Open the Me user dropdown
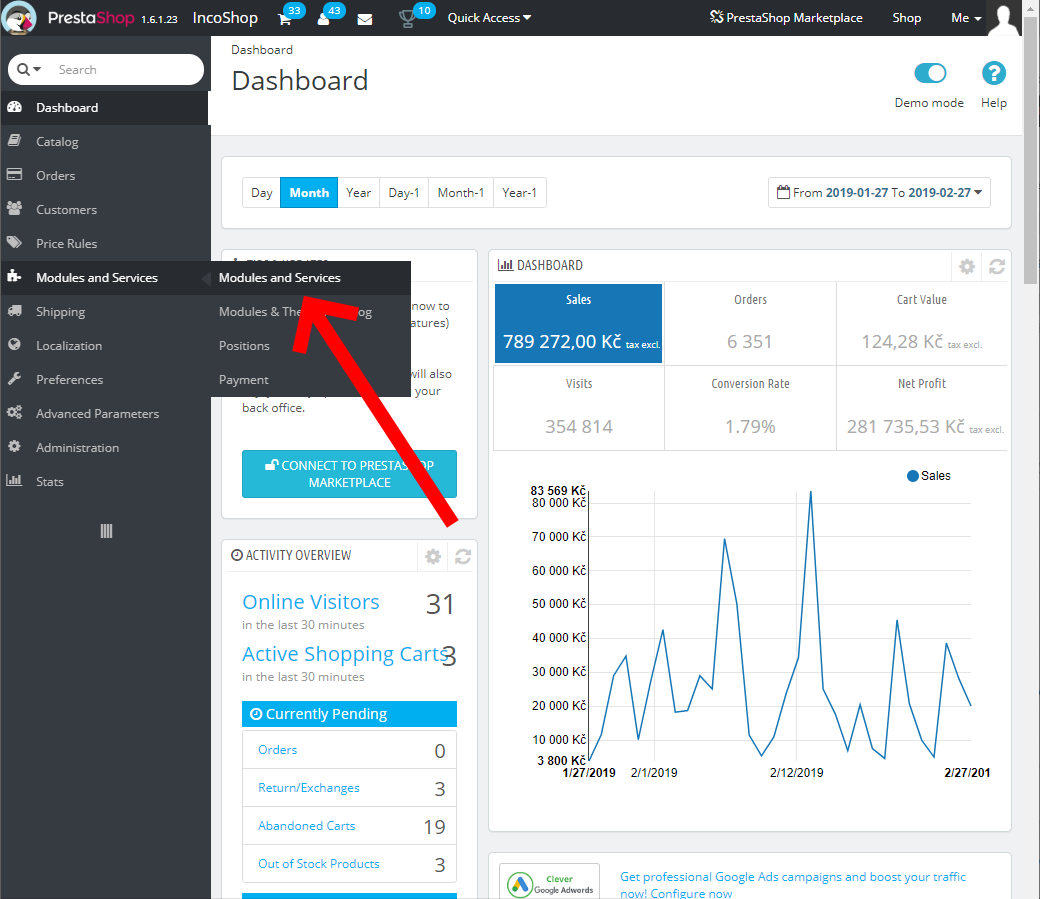 966,18
